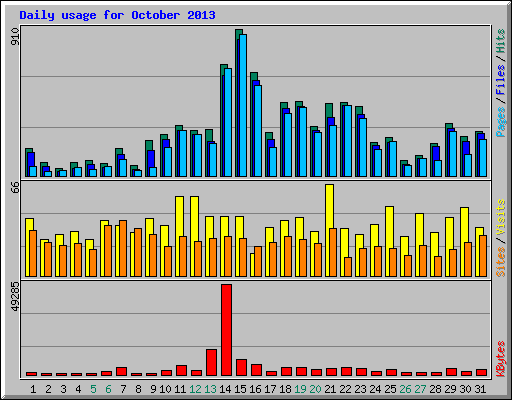Click the red KBytes bar for day 16

(x=256, y=370)
